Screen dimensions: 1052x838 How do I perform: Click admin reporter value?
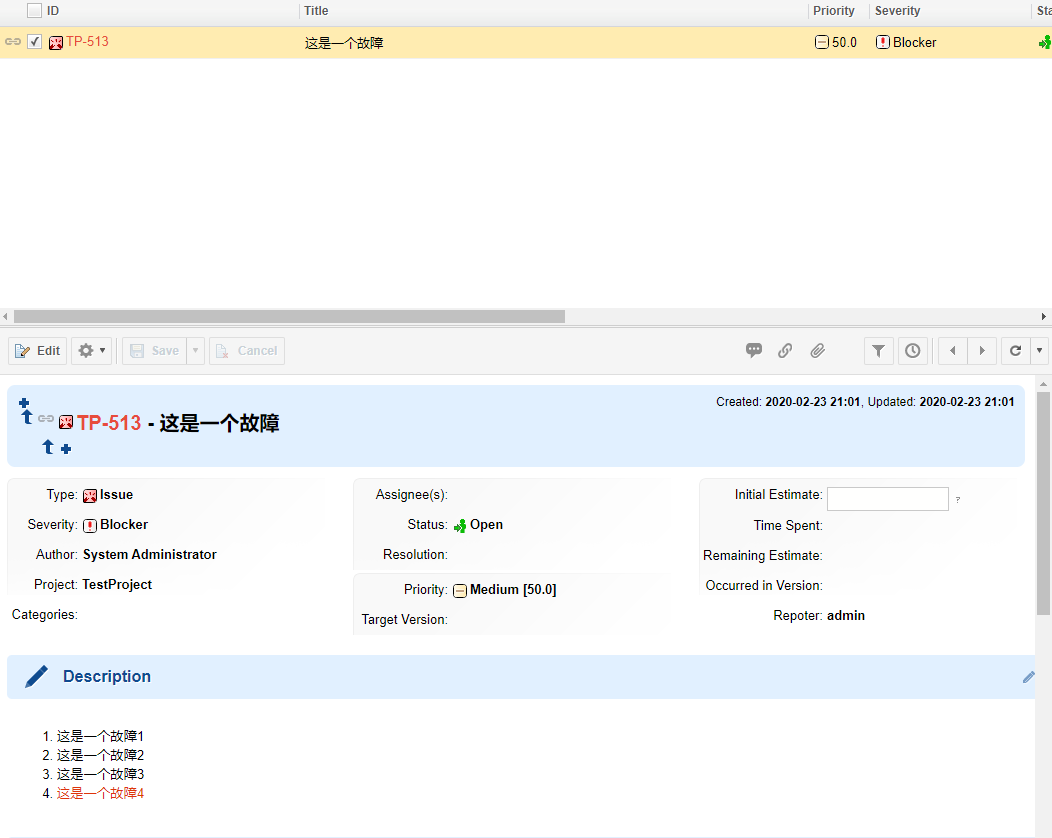845,615
